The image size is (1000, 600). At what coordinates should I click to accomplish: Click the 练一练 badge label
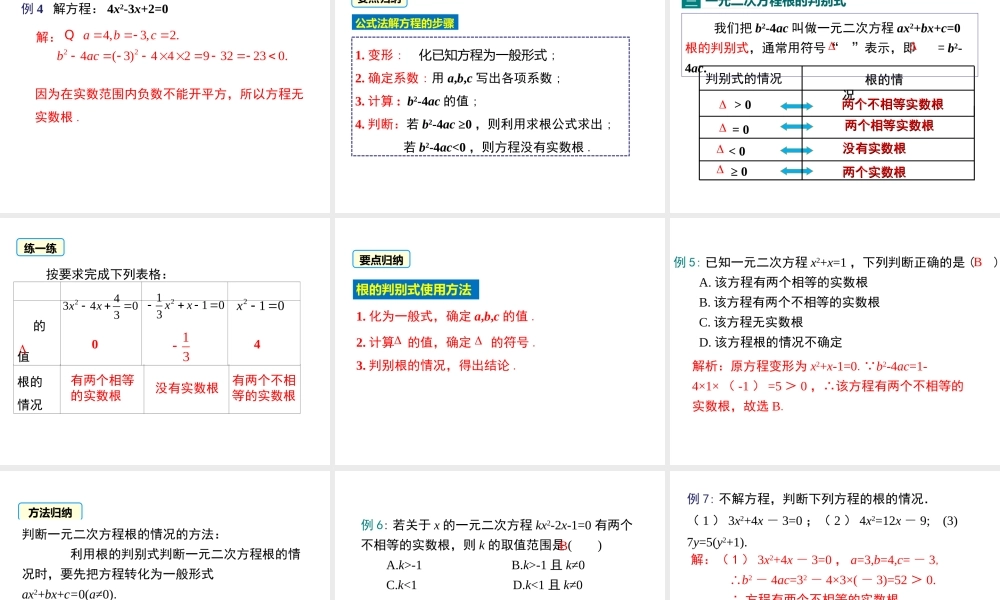click(40, 248)
